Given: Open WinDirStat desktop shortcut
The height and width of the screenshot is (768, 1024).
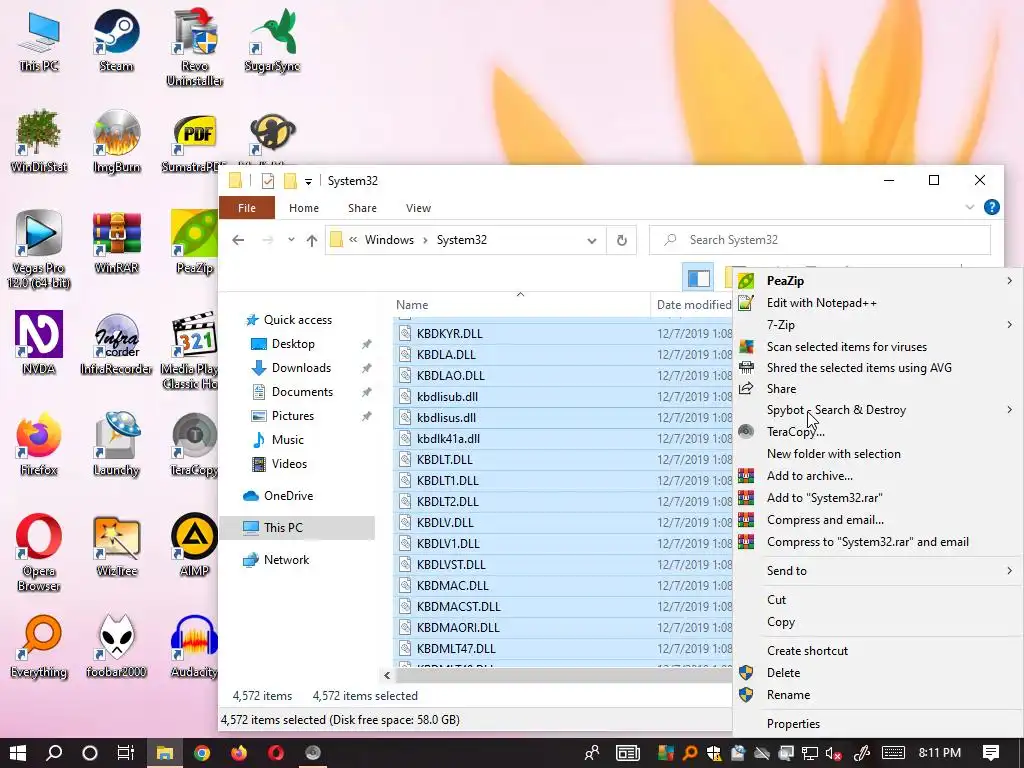Looking at the screenshot, I should [39, 140].
